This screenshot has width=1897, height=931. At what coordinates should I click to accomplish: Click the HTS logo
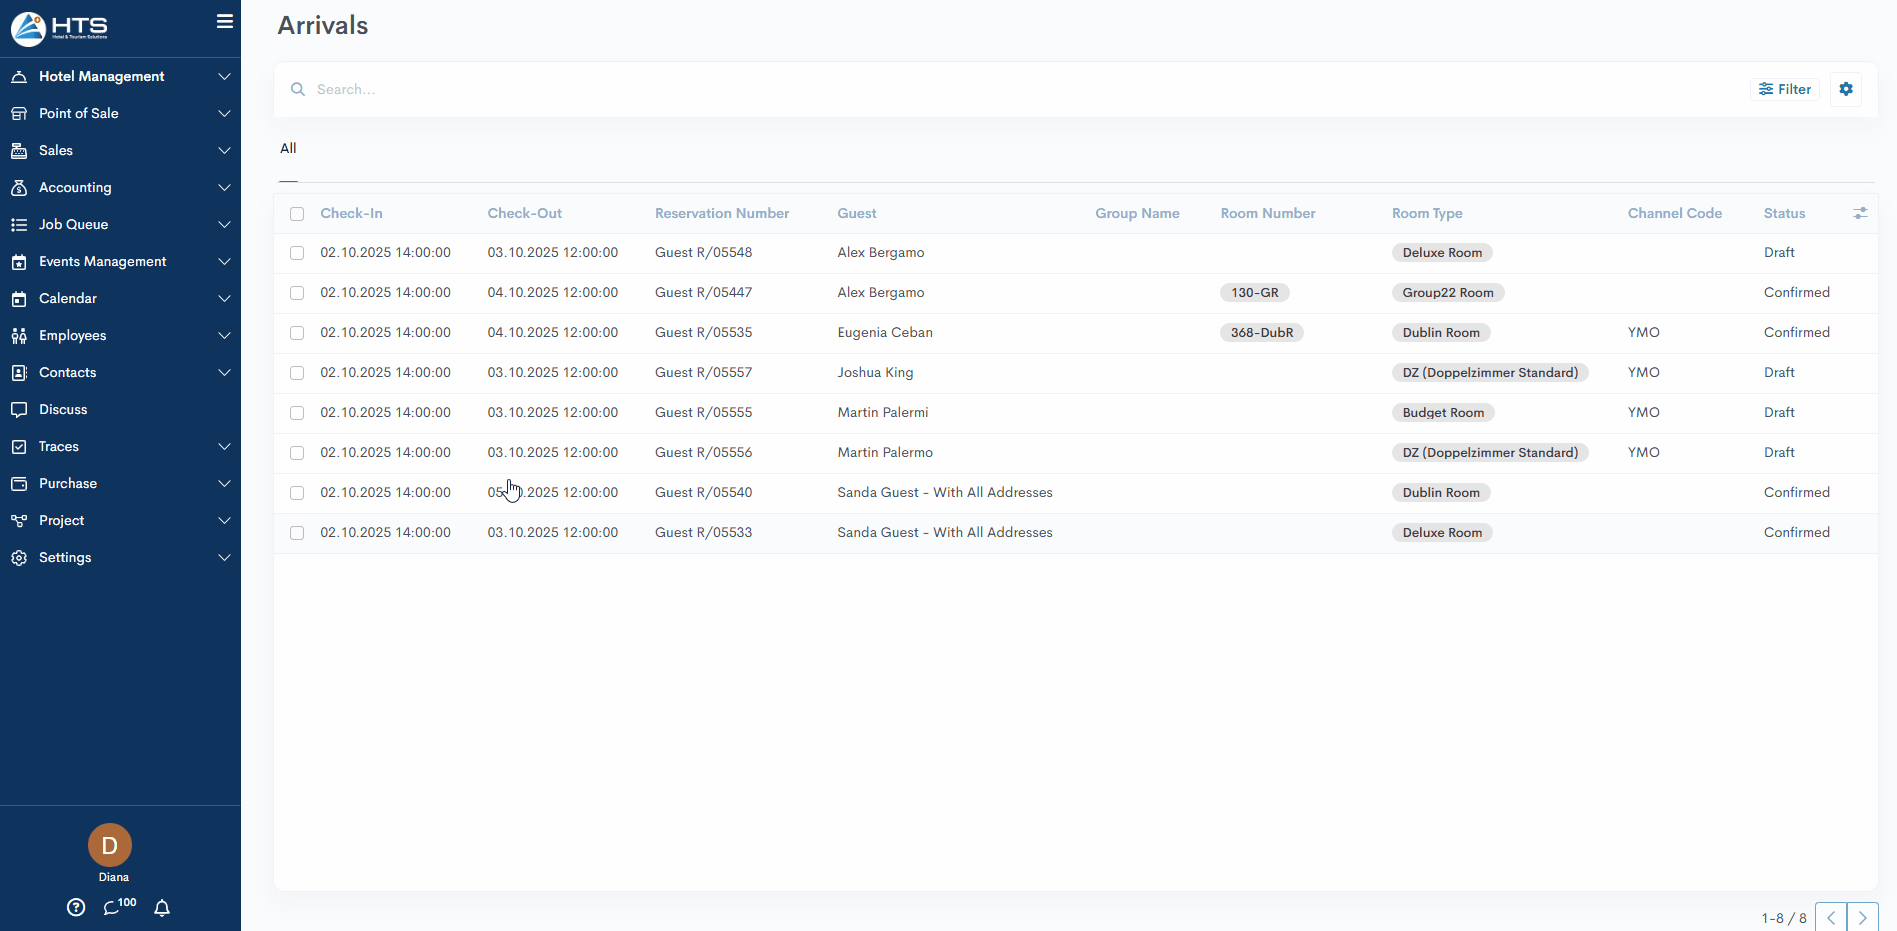coord(60,28)
